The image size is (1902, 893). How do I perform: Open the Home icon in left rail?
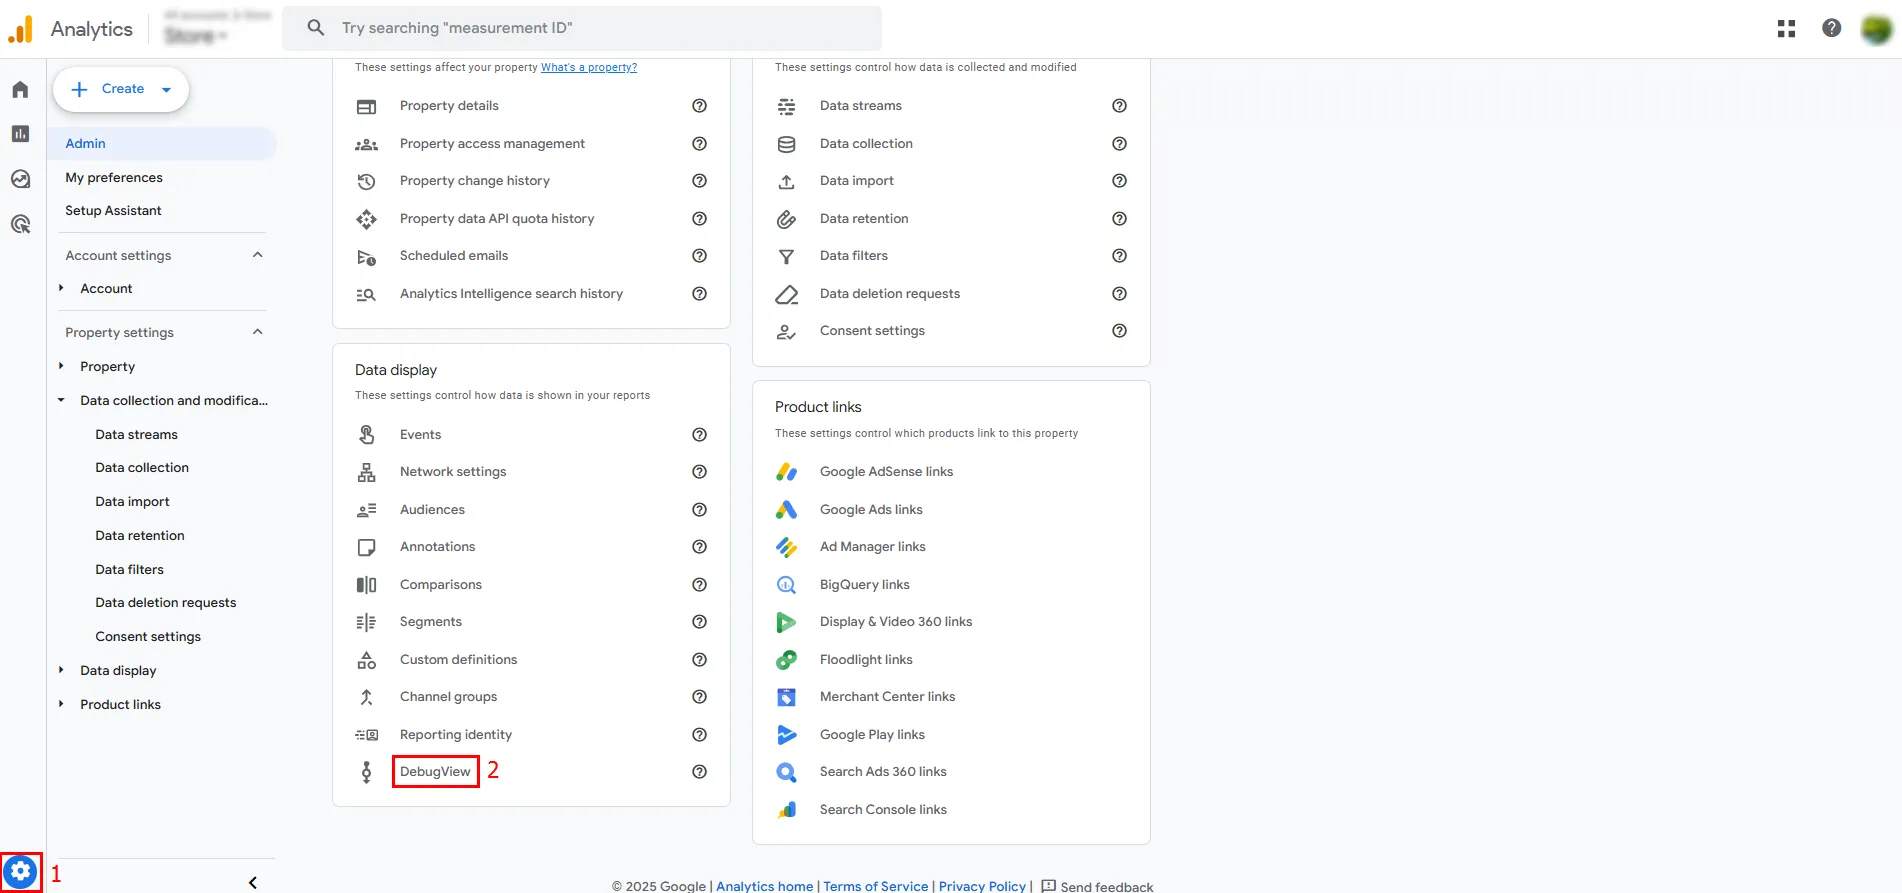pyautogui.click(x=20, y=90)
